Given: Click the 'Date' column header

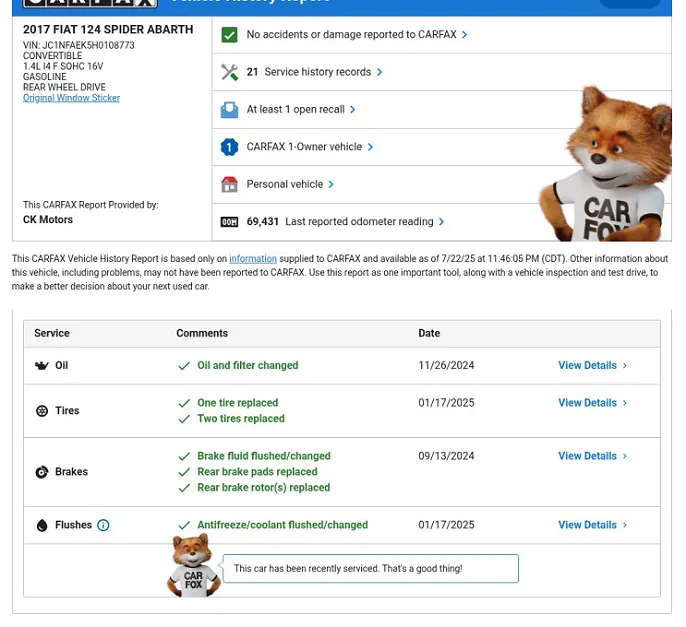Looking at the screenshot, I should pyautogui.click(x=429, y=333).
